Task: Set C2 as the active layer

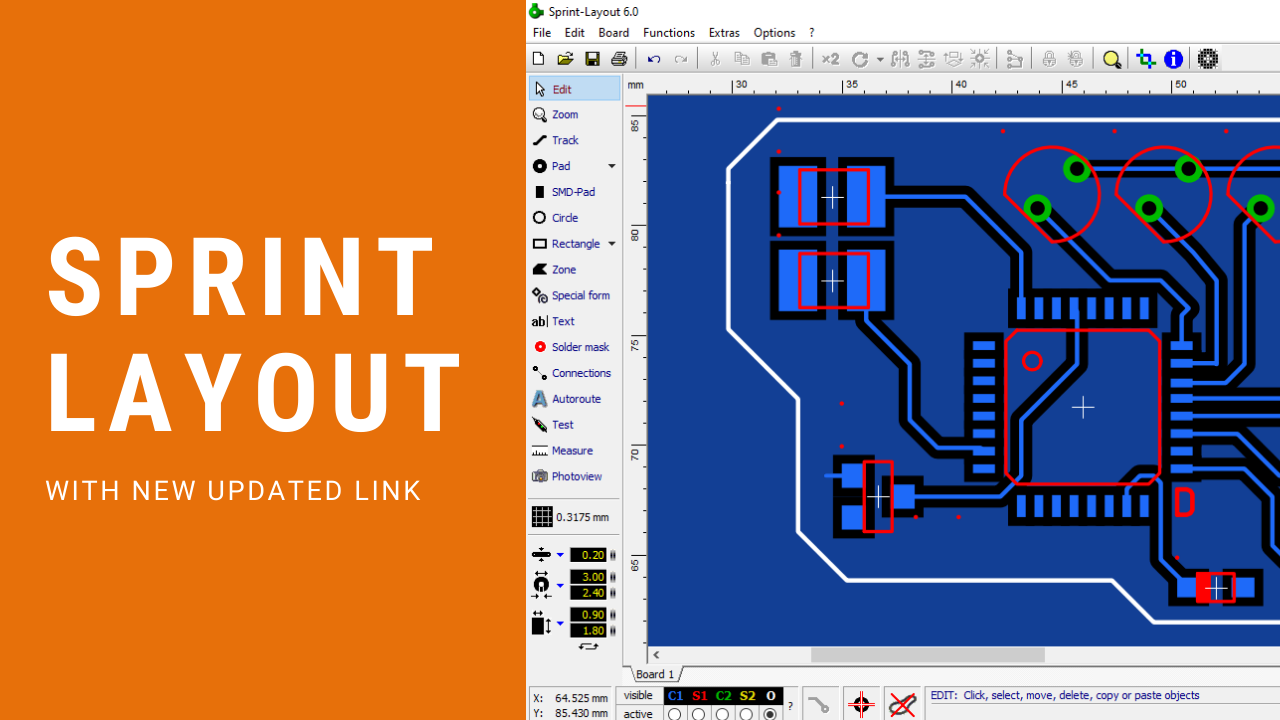Action: point(722,714)
